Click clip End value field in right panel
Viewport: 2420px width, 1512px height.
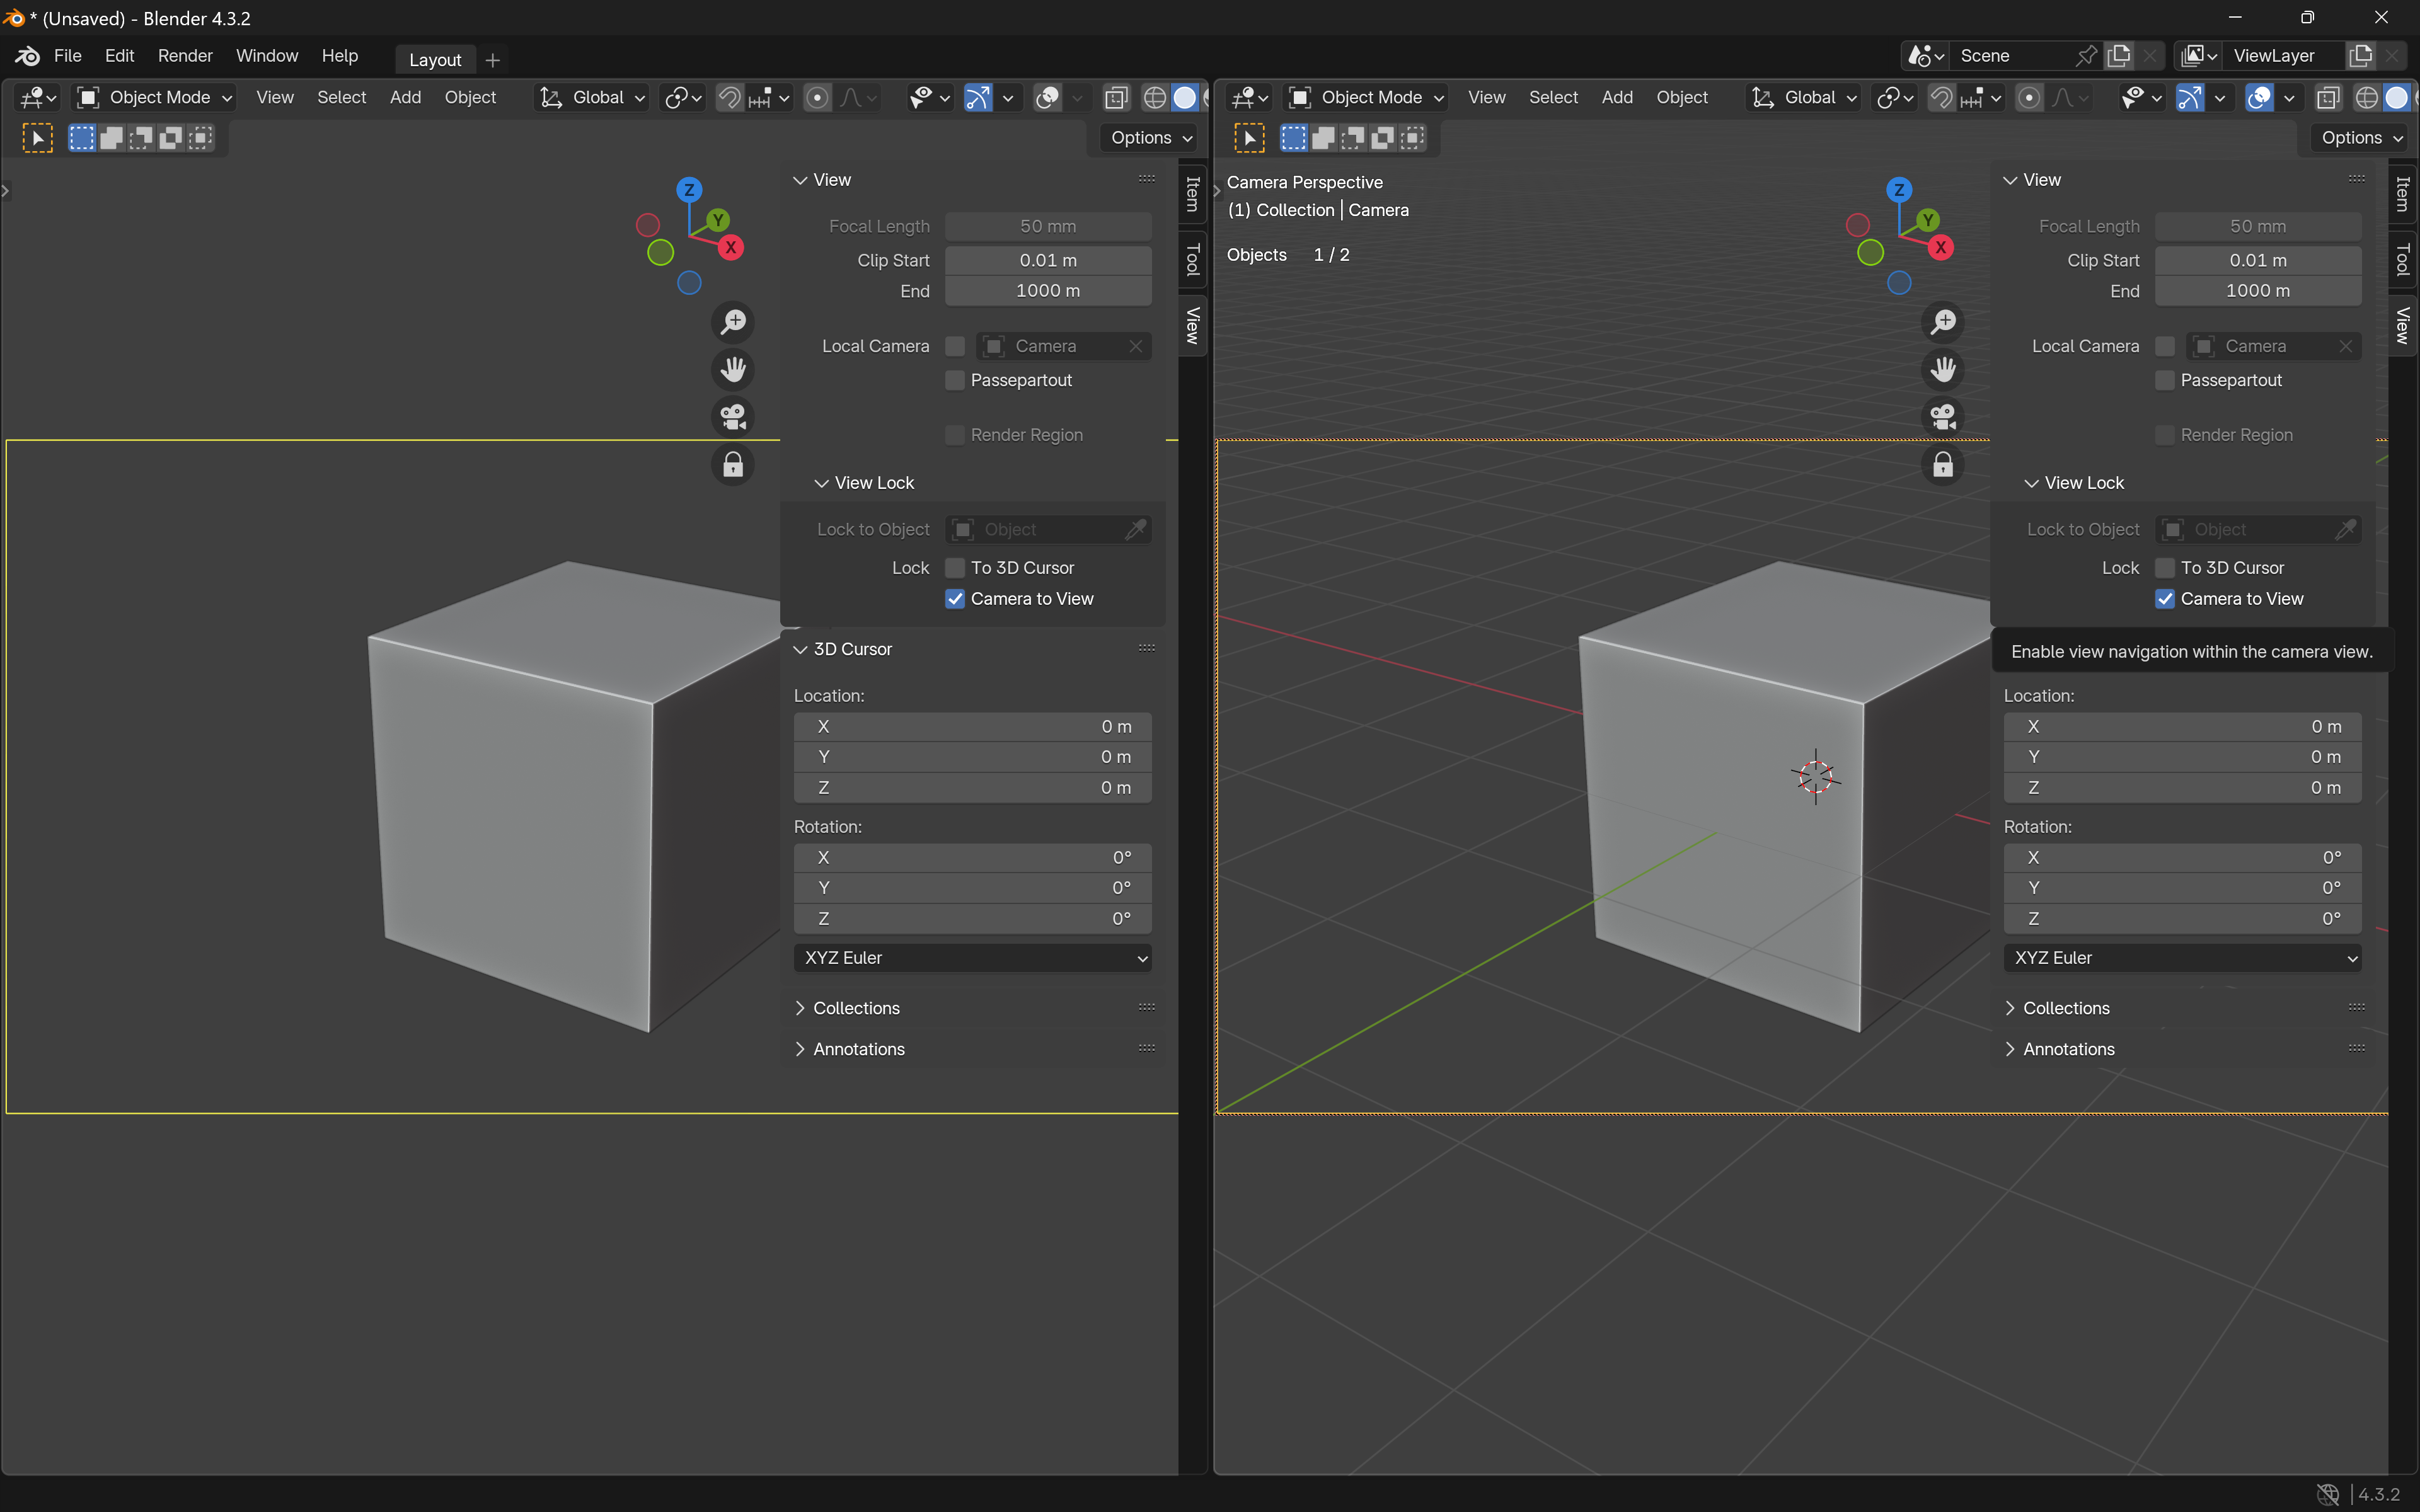2258,291
